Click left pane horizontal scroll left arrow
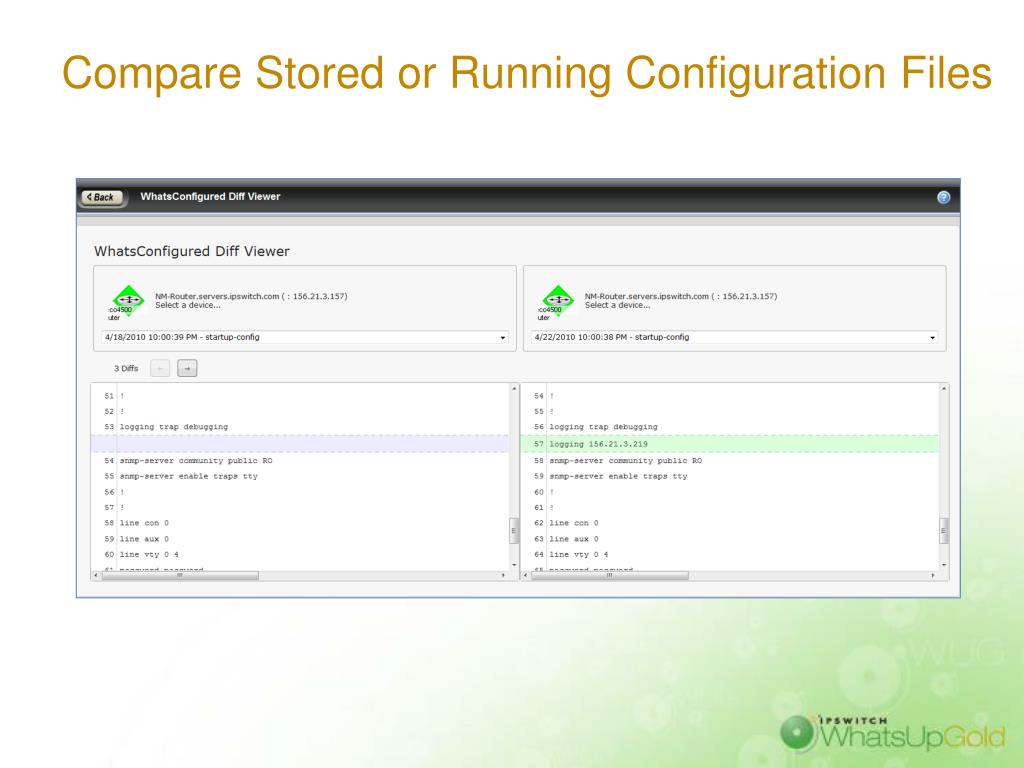This screenshot has height=768, width=1024. [x=97, y=575]
